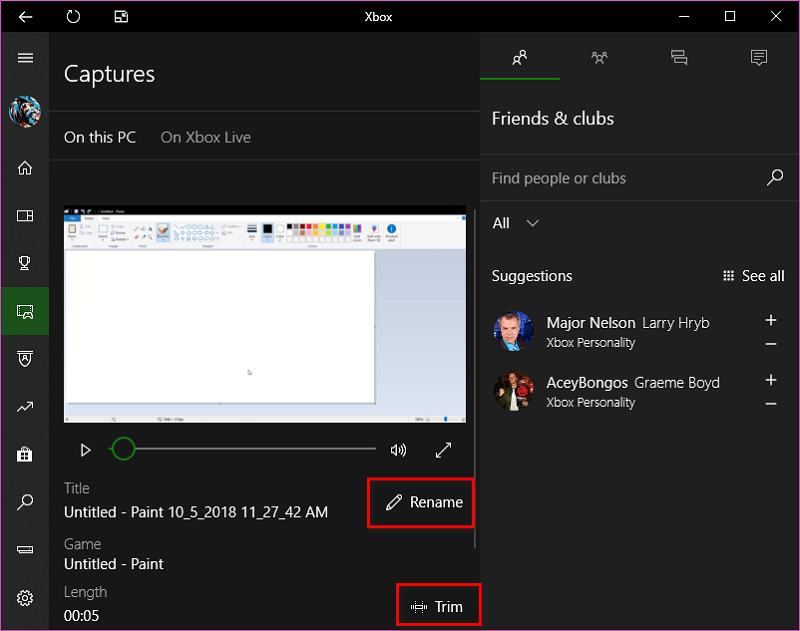Open the hamburger menu

pos(25,58)
